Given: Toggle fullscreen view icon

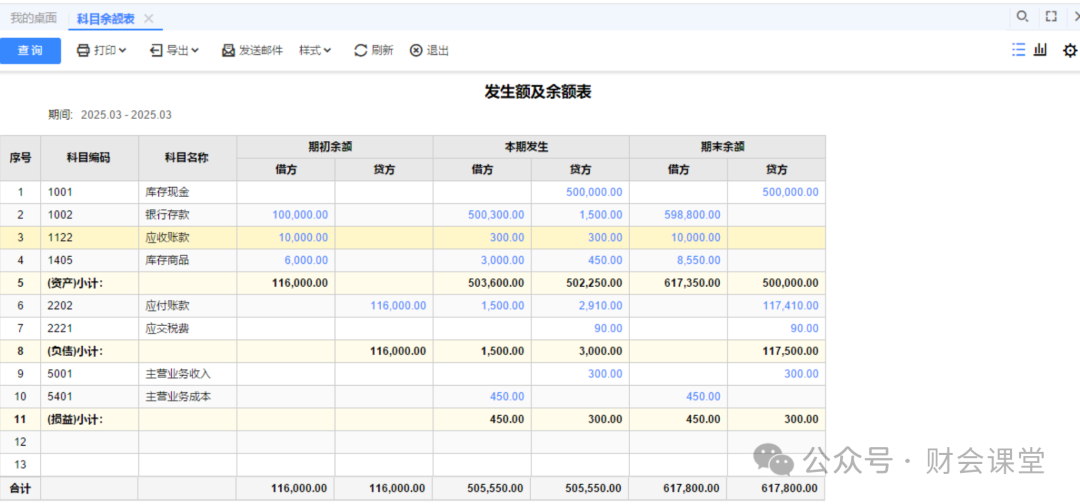Looking at the screenshot, I should [x=1051, y=16].
